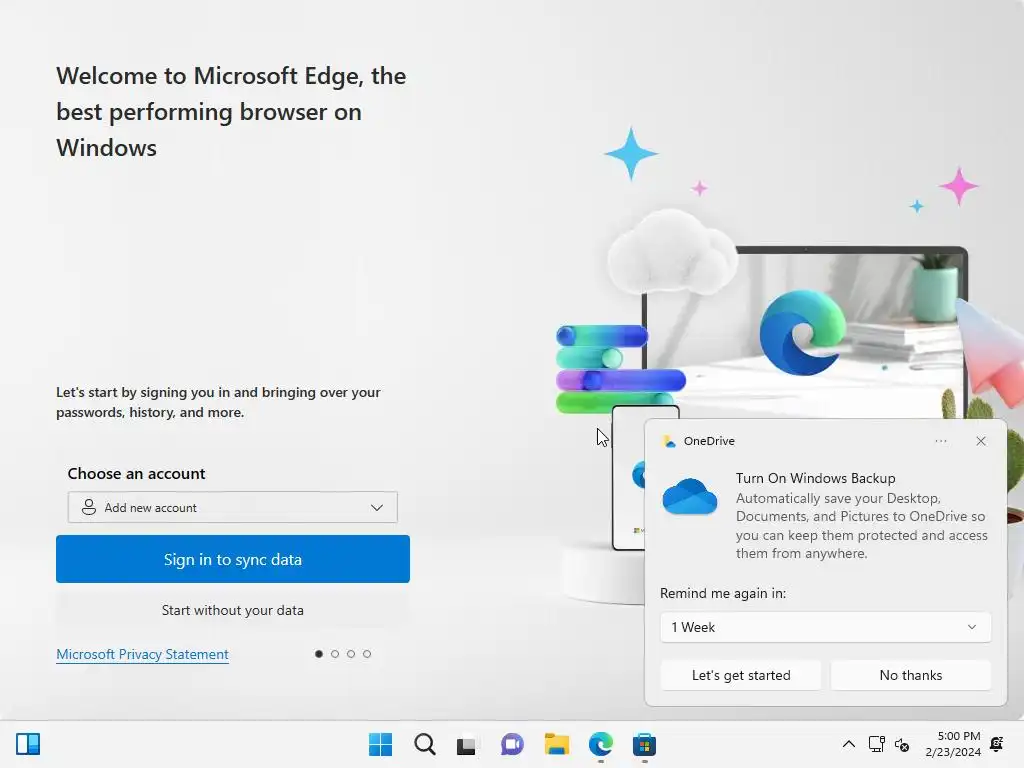
Task: Click the muted volume tray icon
Action: pos(902,744)
